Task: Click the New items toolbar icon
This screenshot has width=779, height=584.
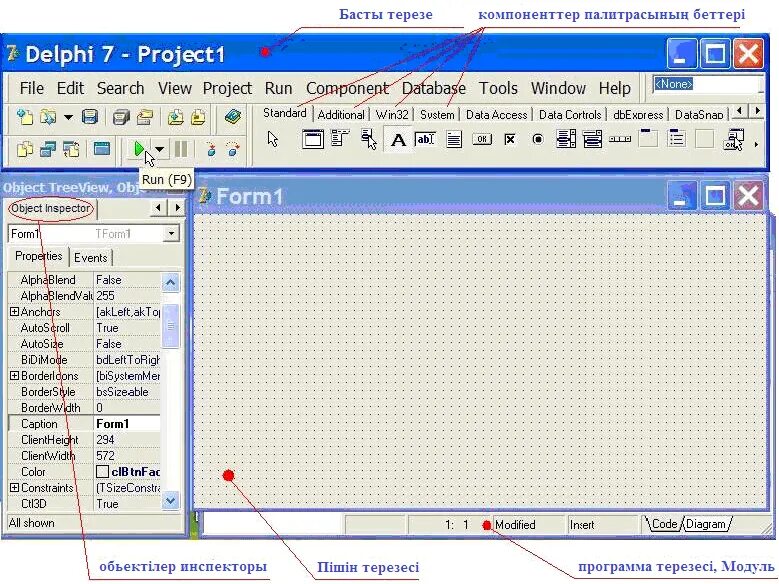Action: coord(25,117)
